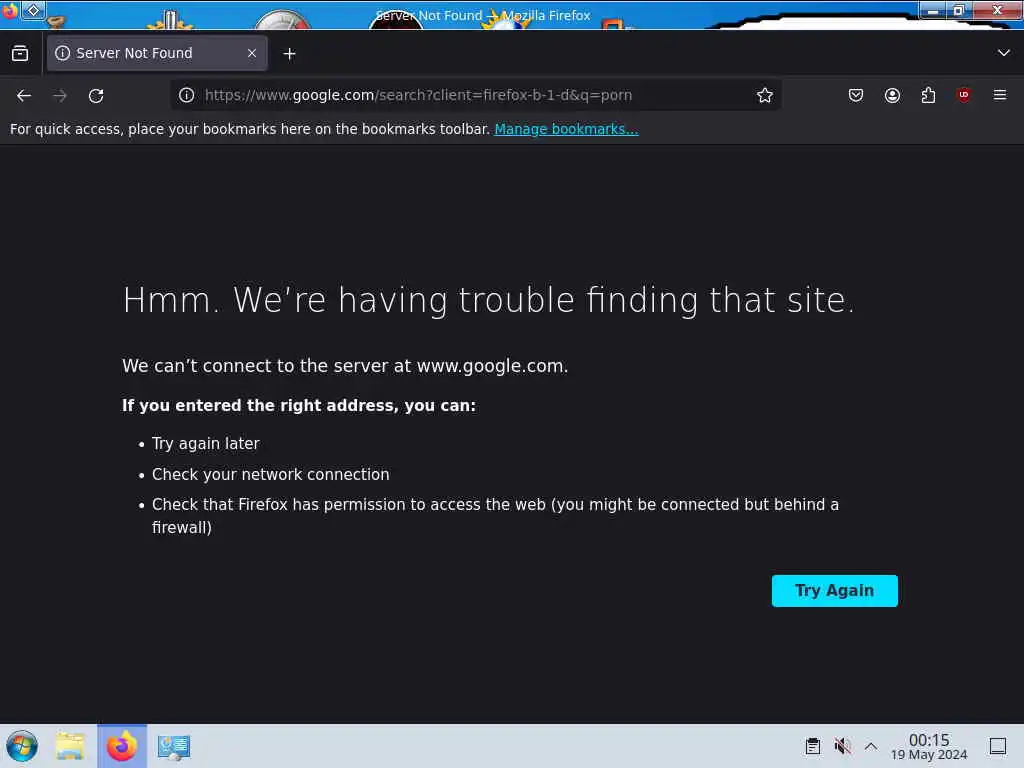
Task: Click Firefox icon in the taskbar
Action: click(122, 746)
